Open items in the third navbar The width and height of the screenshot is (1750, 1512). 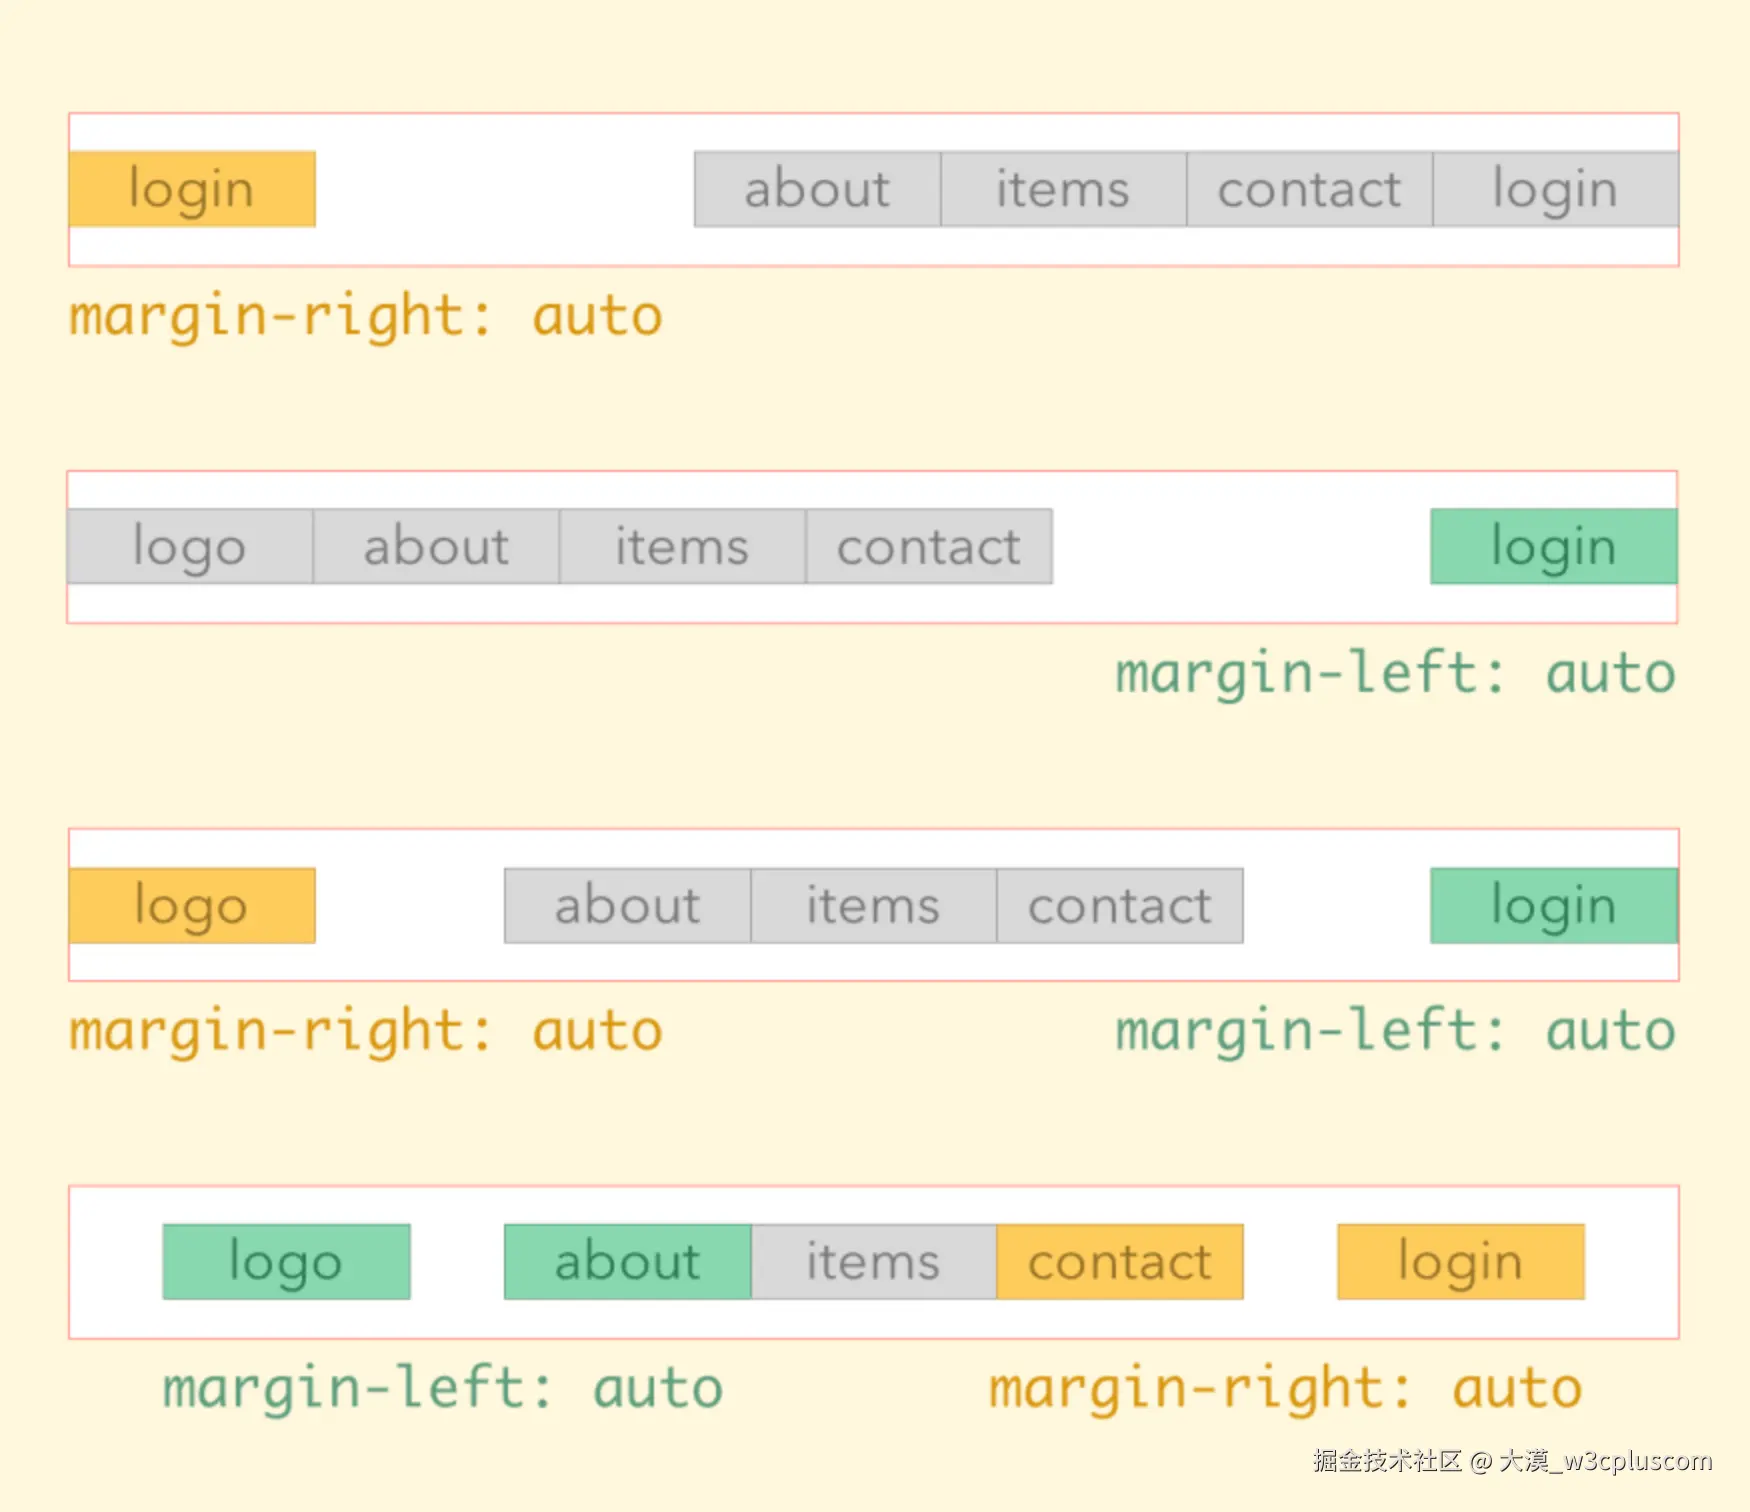[x=873, y=905]
